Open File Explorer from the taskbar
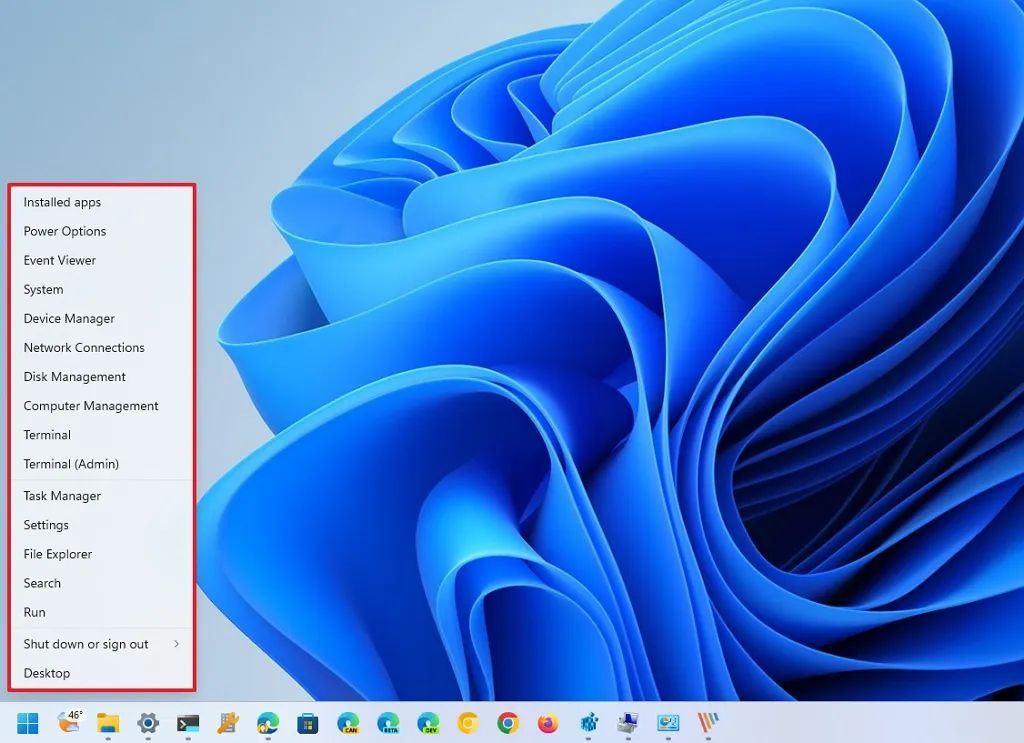 click(x=108, y=723)
